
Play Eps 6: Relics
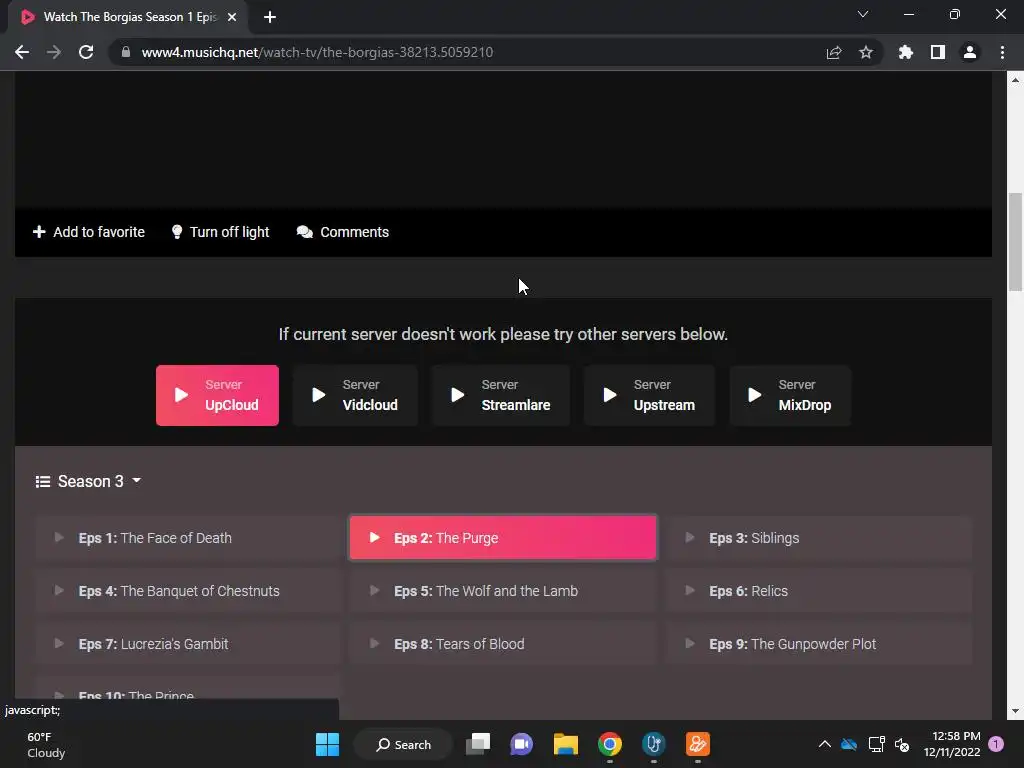(x=819, y=591)
